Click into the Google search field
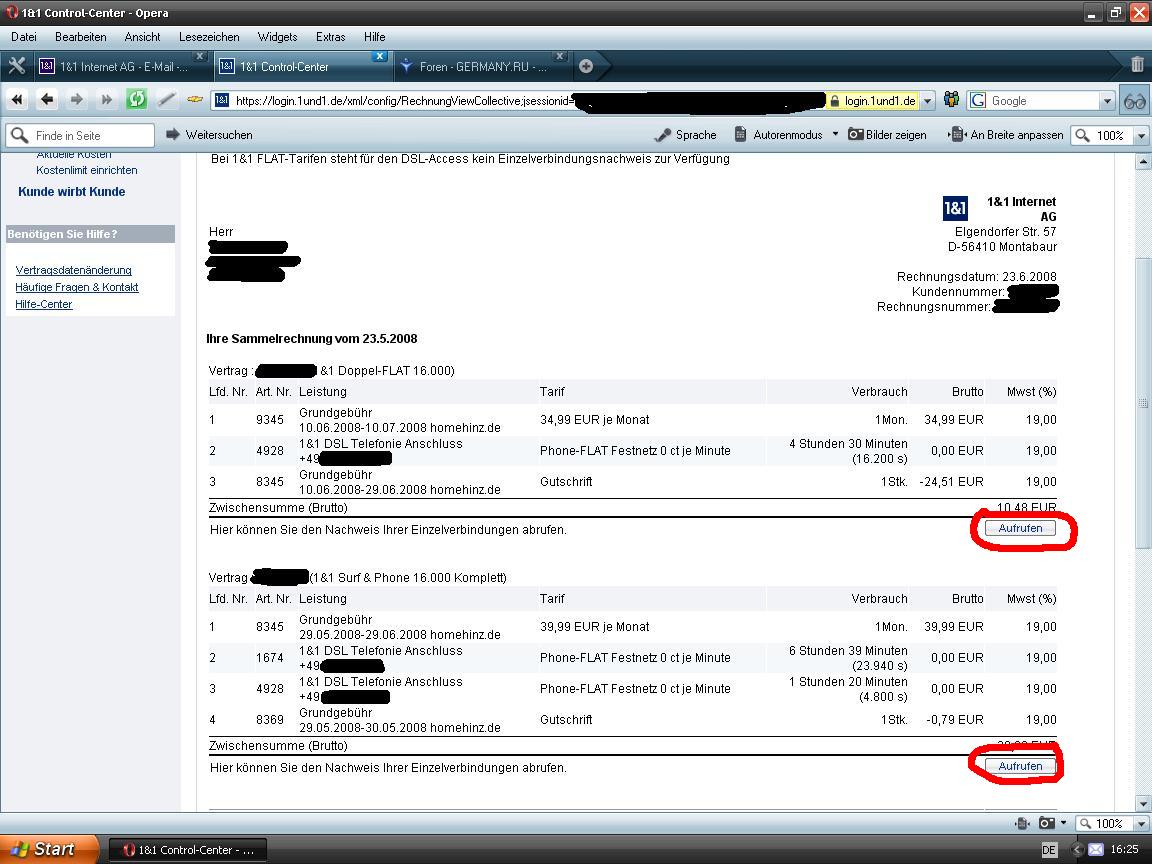 1043,101
